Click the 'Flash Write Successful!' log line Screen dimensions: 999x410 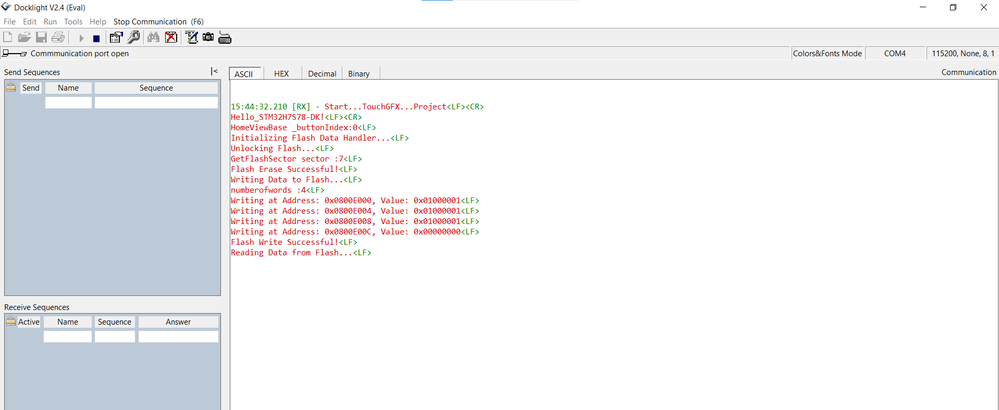pyautogui.click(x=294, y=242)
